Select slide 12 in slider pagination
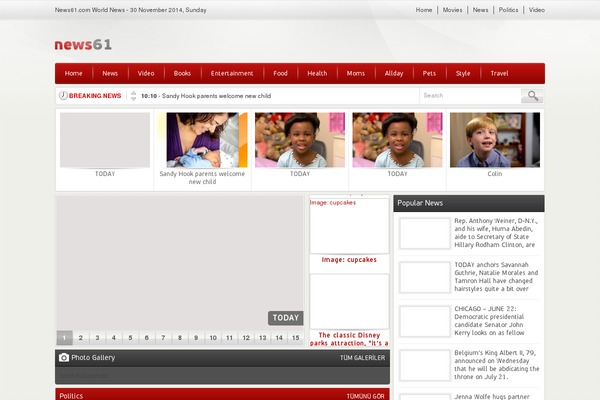The height and width of the screenshot is (400, 600). pos(246,338)
